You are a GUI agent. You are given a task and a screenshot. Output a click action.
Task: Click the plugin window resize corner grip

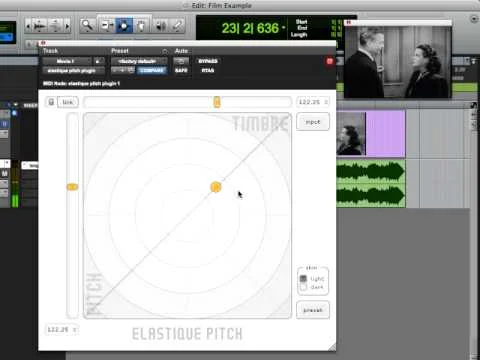pyautogui.click(x=332, y=347)
